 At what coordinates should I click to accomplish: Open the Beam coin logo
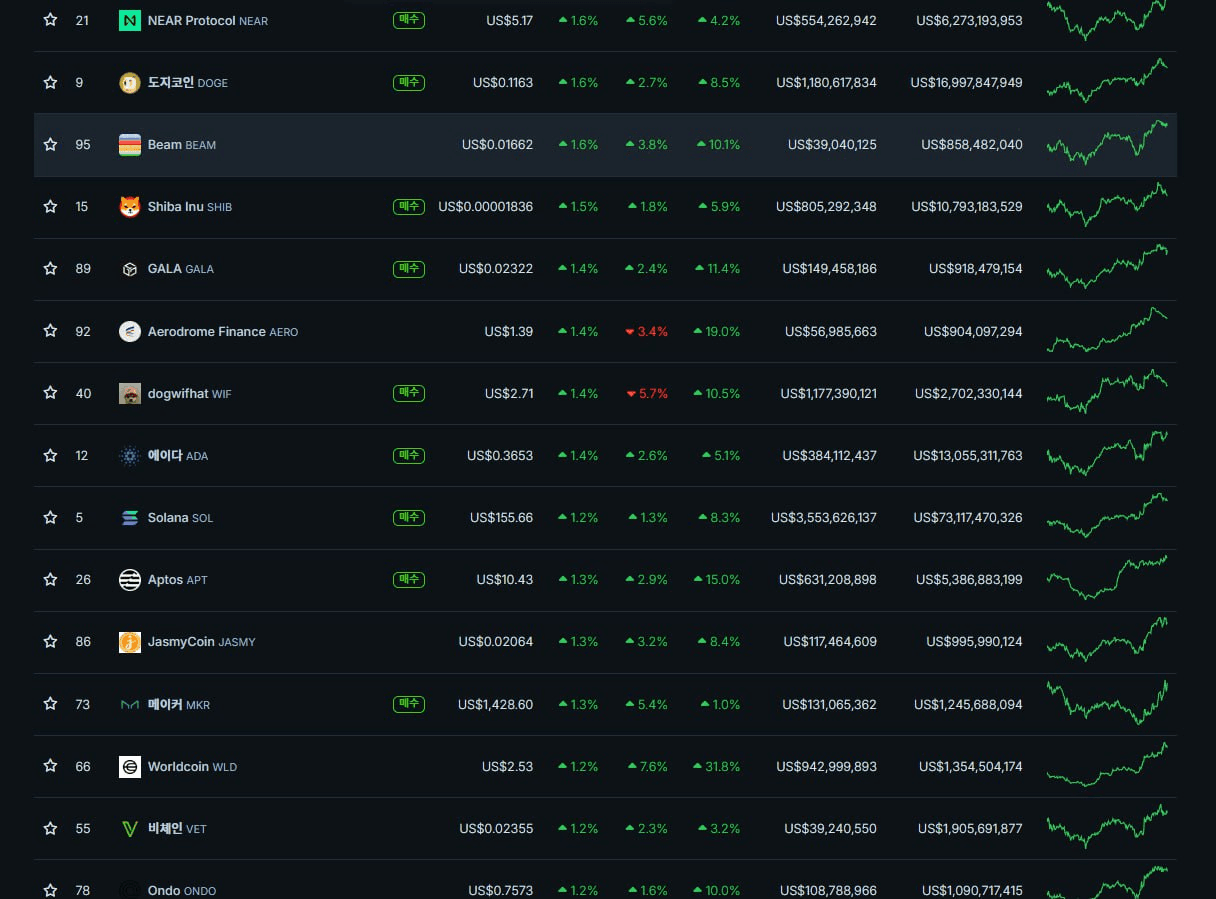tap(130, 144)
